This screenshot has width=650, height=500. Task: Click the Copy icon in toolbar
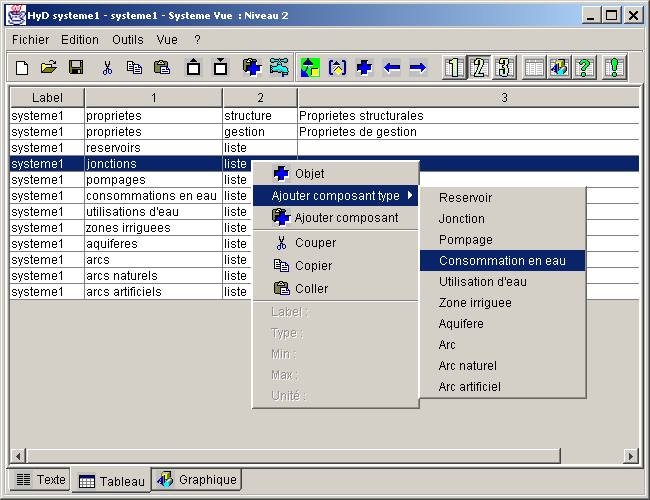point(134,67)
